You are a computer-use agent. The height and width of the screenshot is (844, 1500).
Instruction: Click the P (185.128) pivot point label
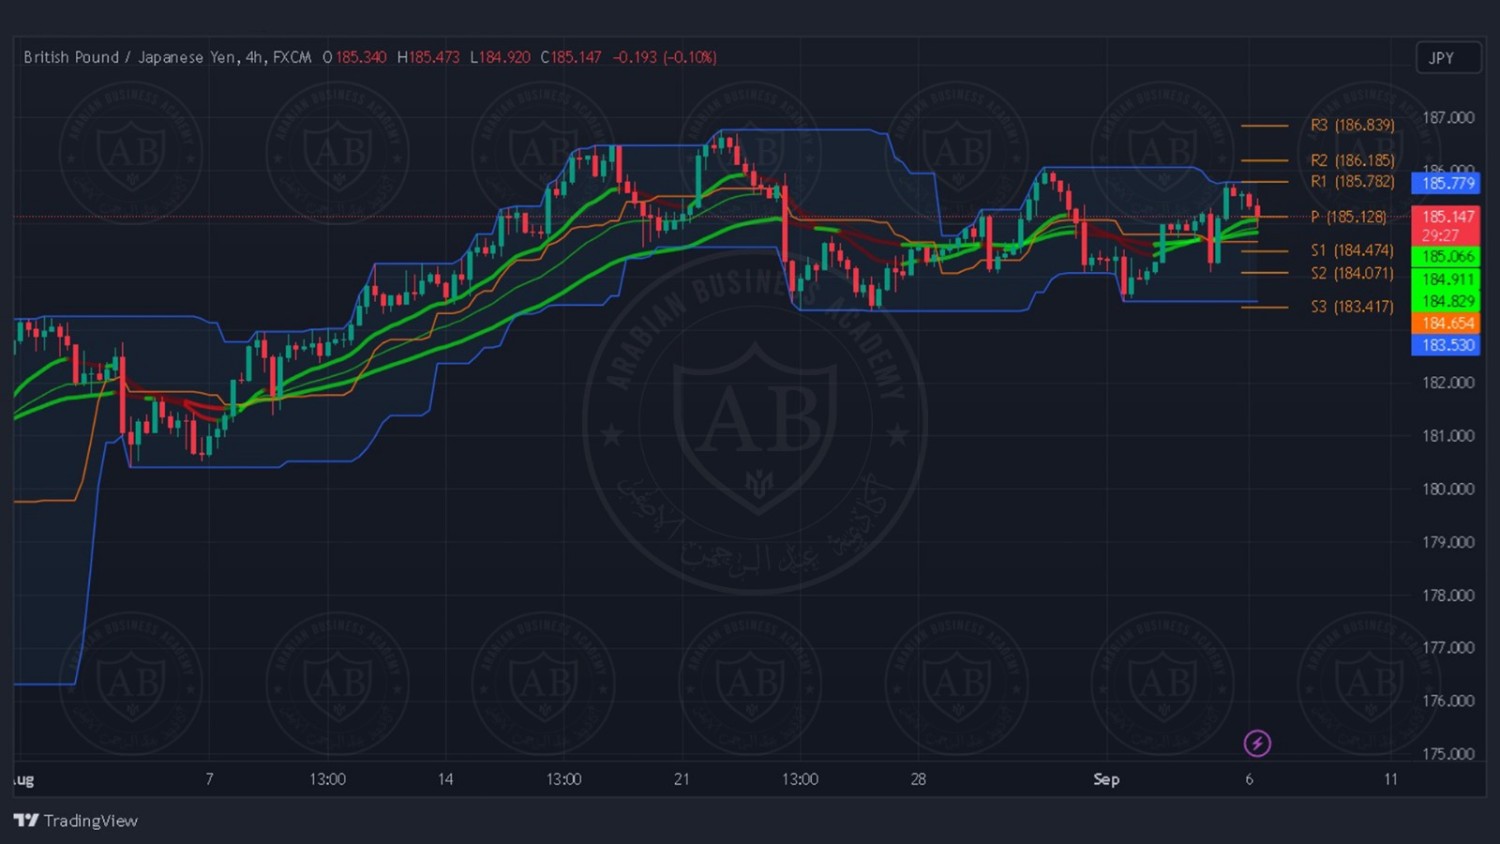click(x=1348, y=217)
